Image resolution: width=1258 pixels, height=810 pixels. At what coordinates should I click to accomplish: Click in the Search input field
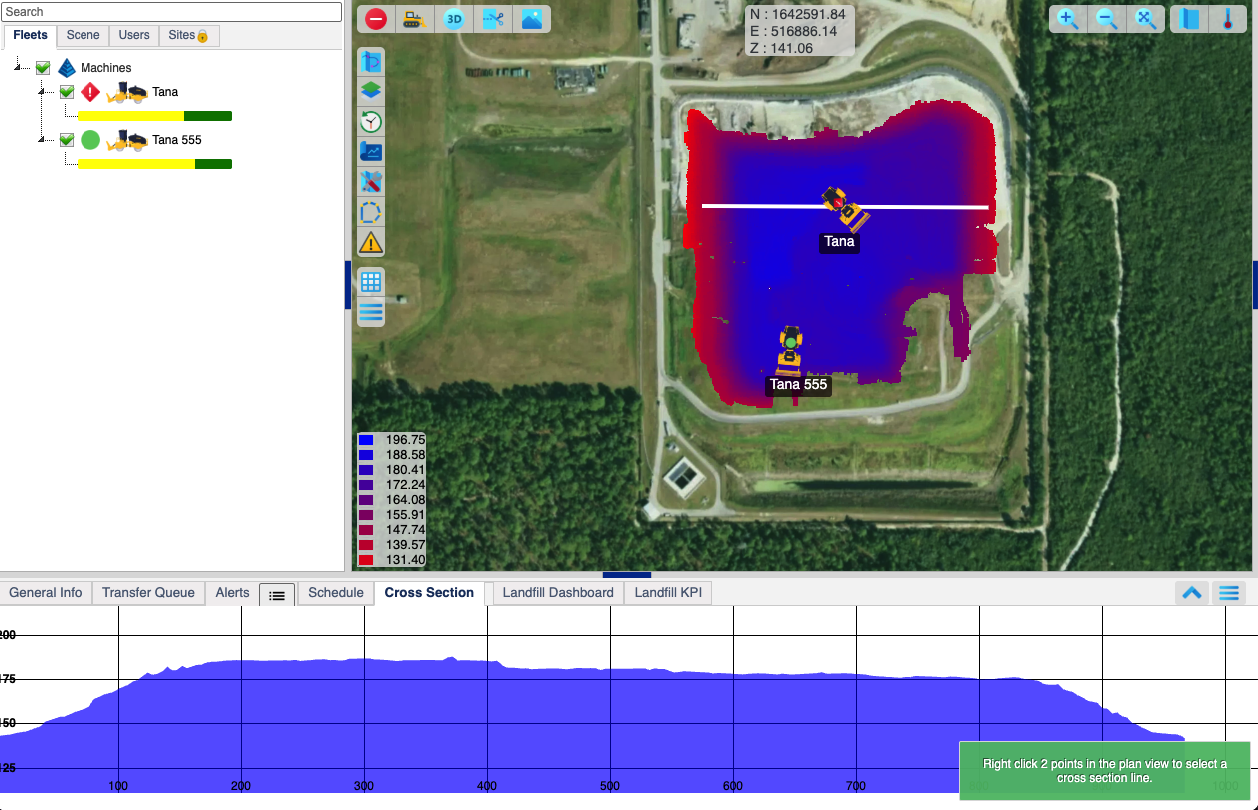172,12
